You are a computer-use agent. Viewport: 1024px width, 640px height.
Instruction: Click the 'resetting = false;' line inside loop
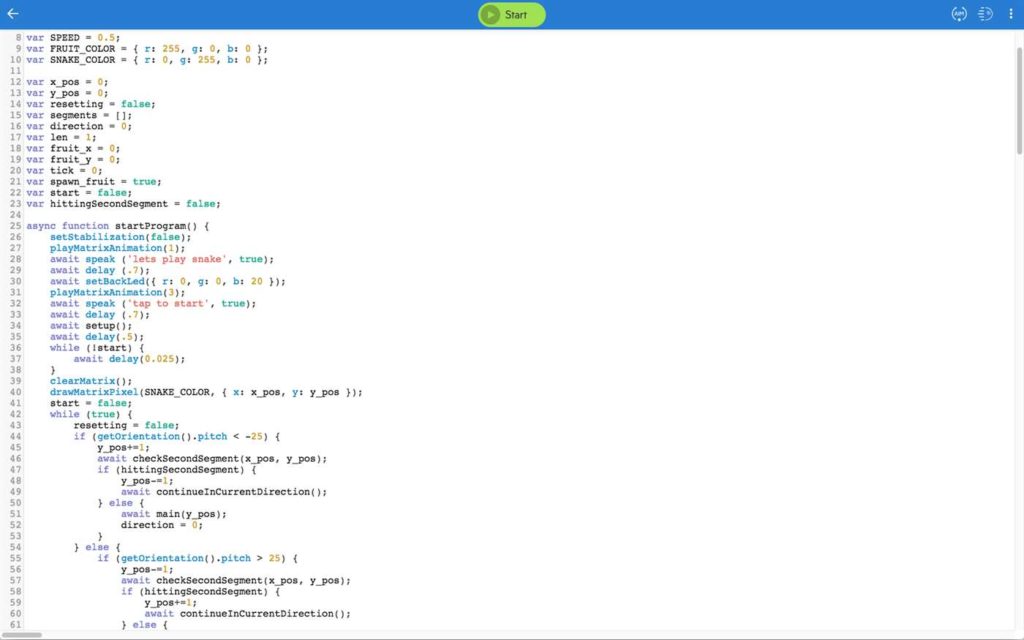(126, 426)
